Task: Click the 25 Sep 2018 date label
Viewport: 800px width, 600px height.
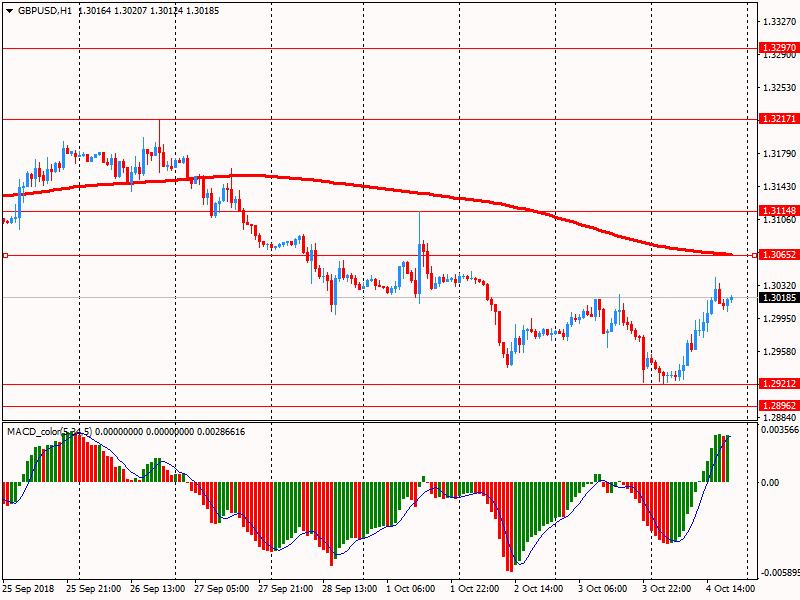Action: 29,588
